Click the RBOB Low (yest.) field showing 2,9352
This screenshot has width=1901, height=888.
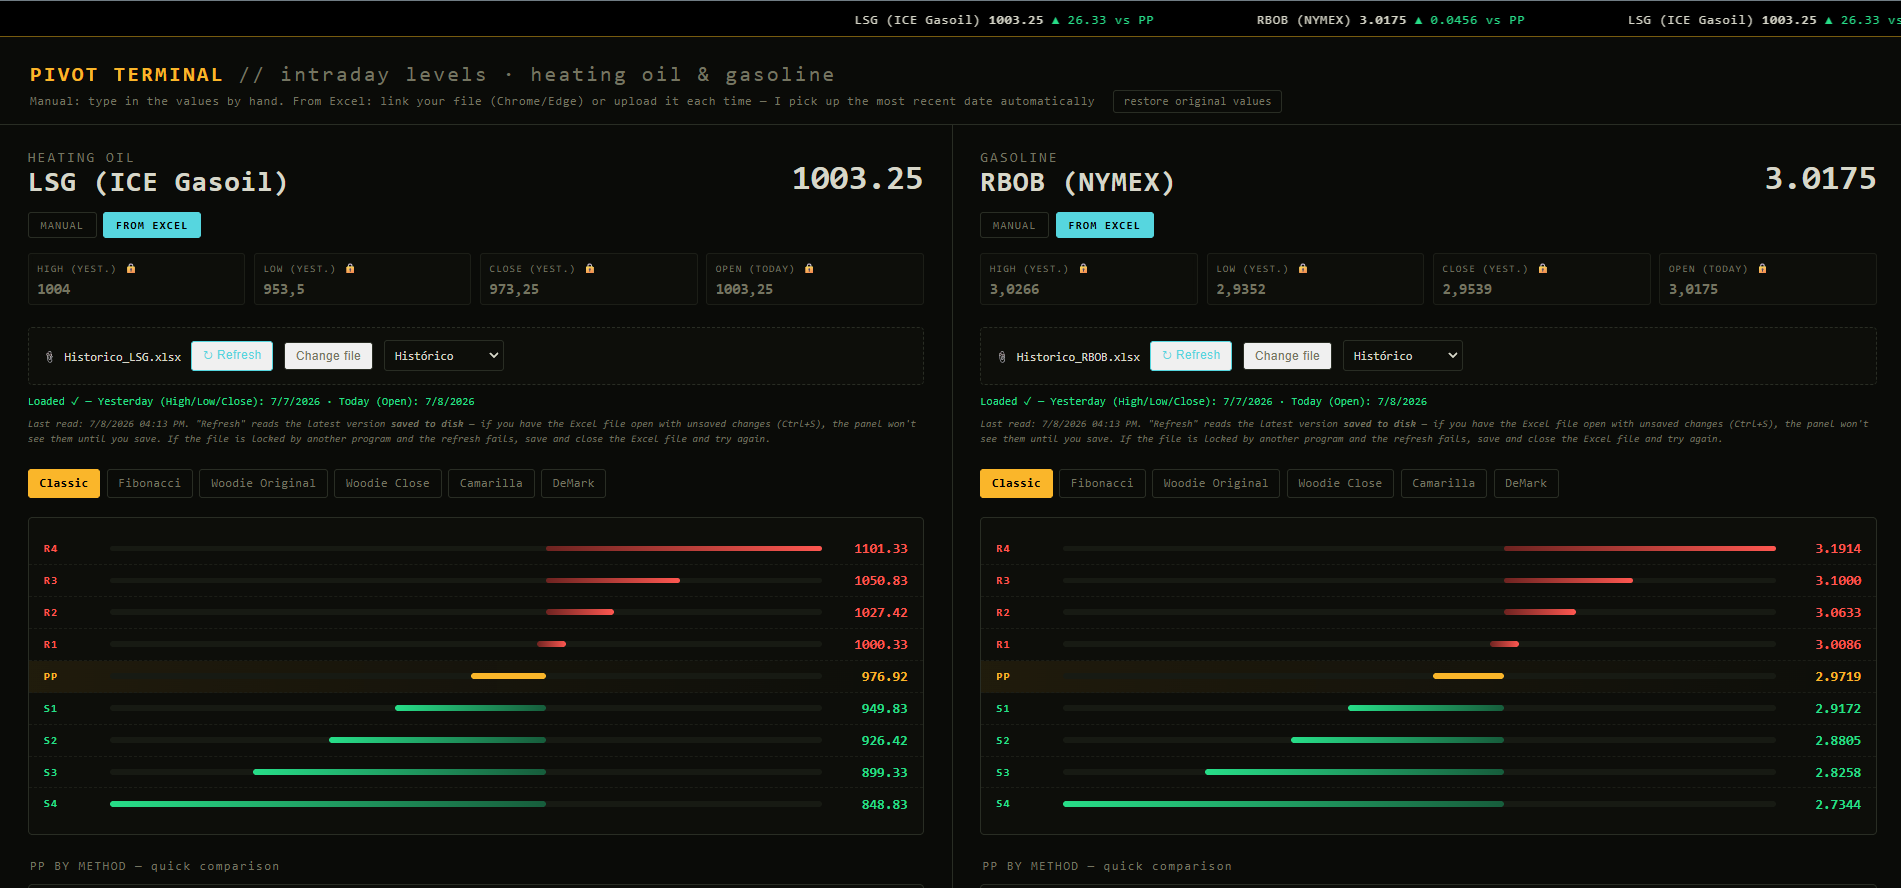[x=1315, y=279]
